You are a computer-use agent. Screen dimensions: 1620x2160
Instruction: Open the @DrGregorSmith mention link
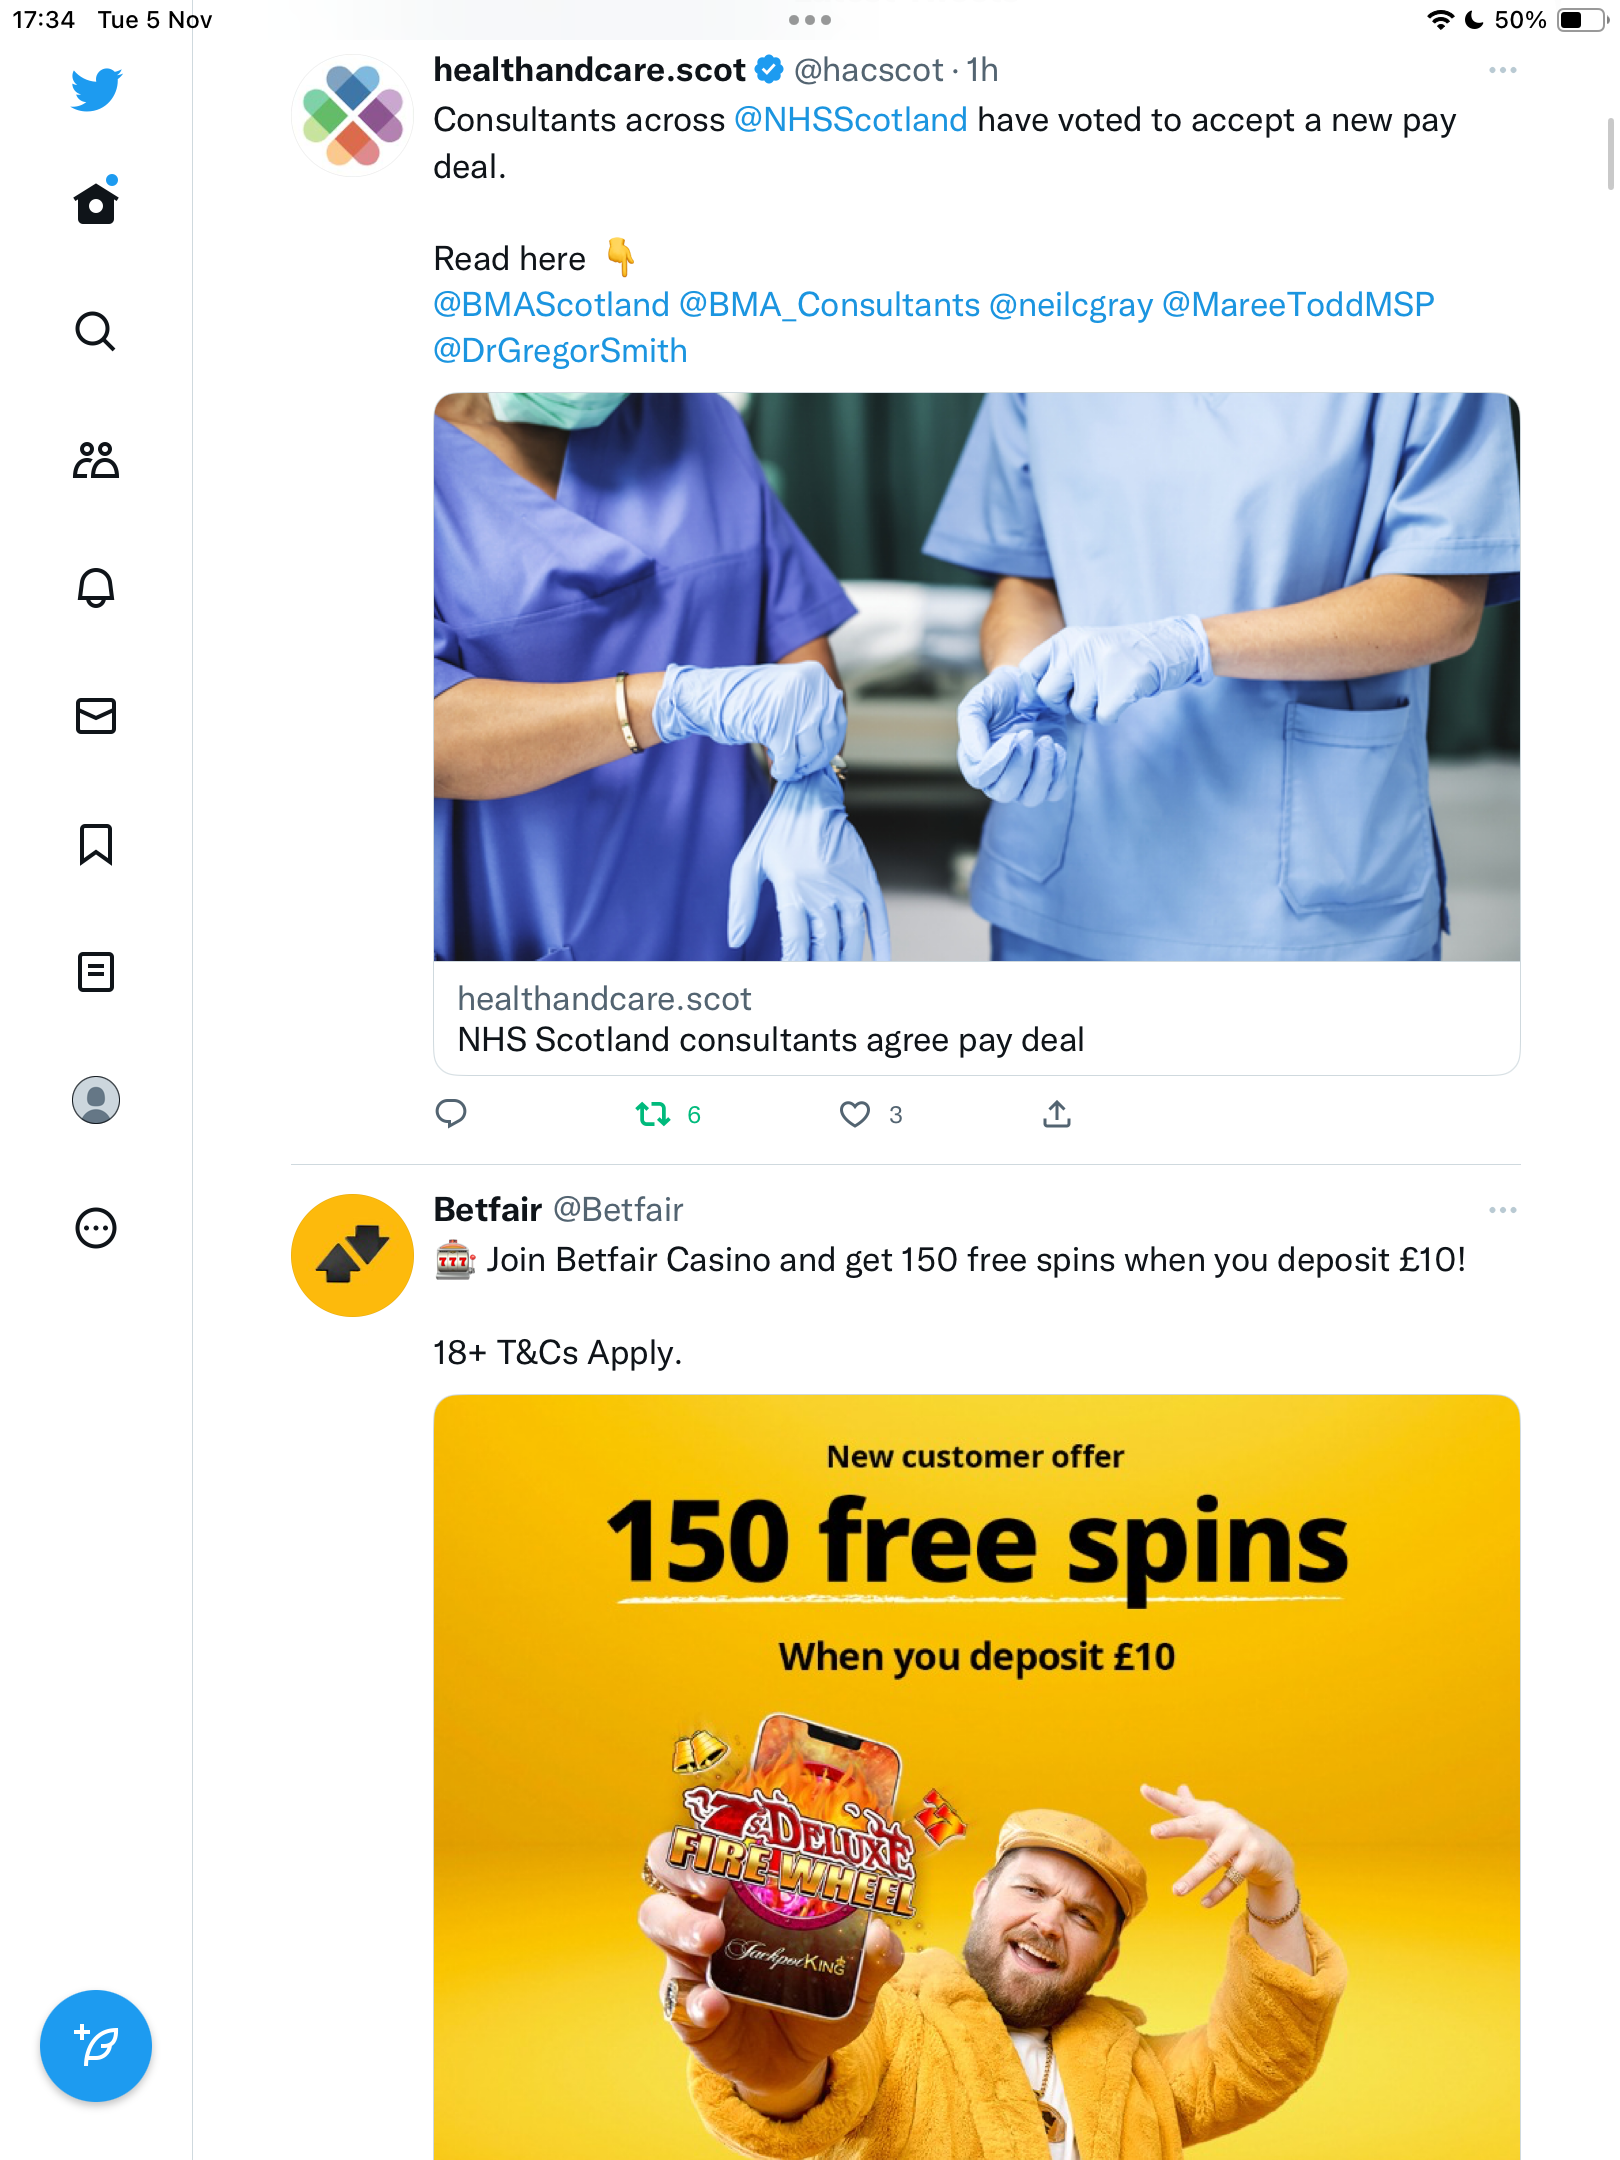pyautogui.click(x=560, y=351)
